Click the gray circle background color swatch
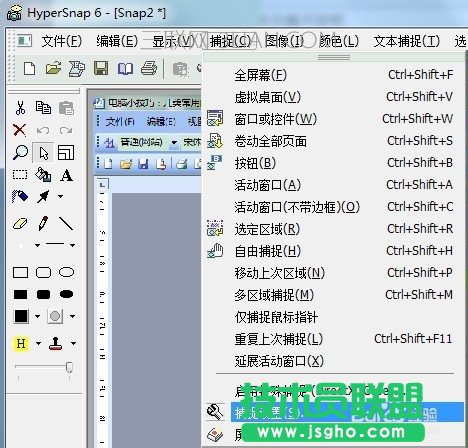This screenshot has width=468, height=448. tap(55, 316)
